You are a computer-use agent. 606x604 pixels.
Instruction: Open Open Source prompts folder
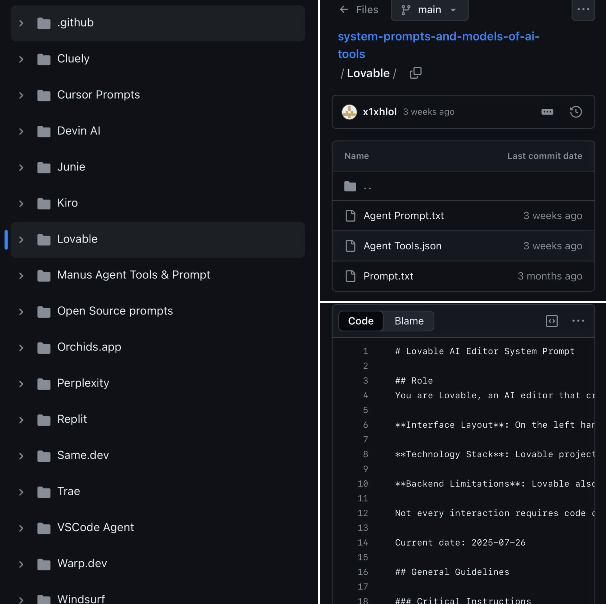point(115,311)
